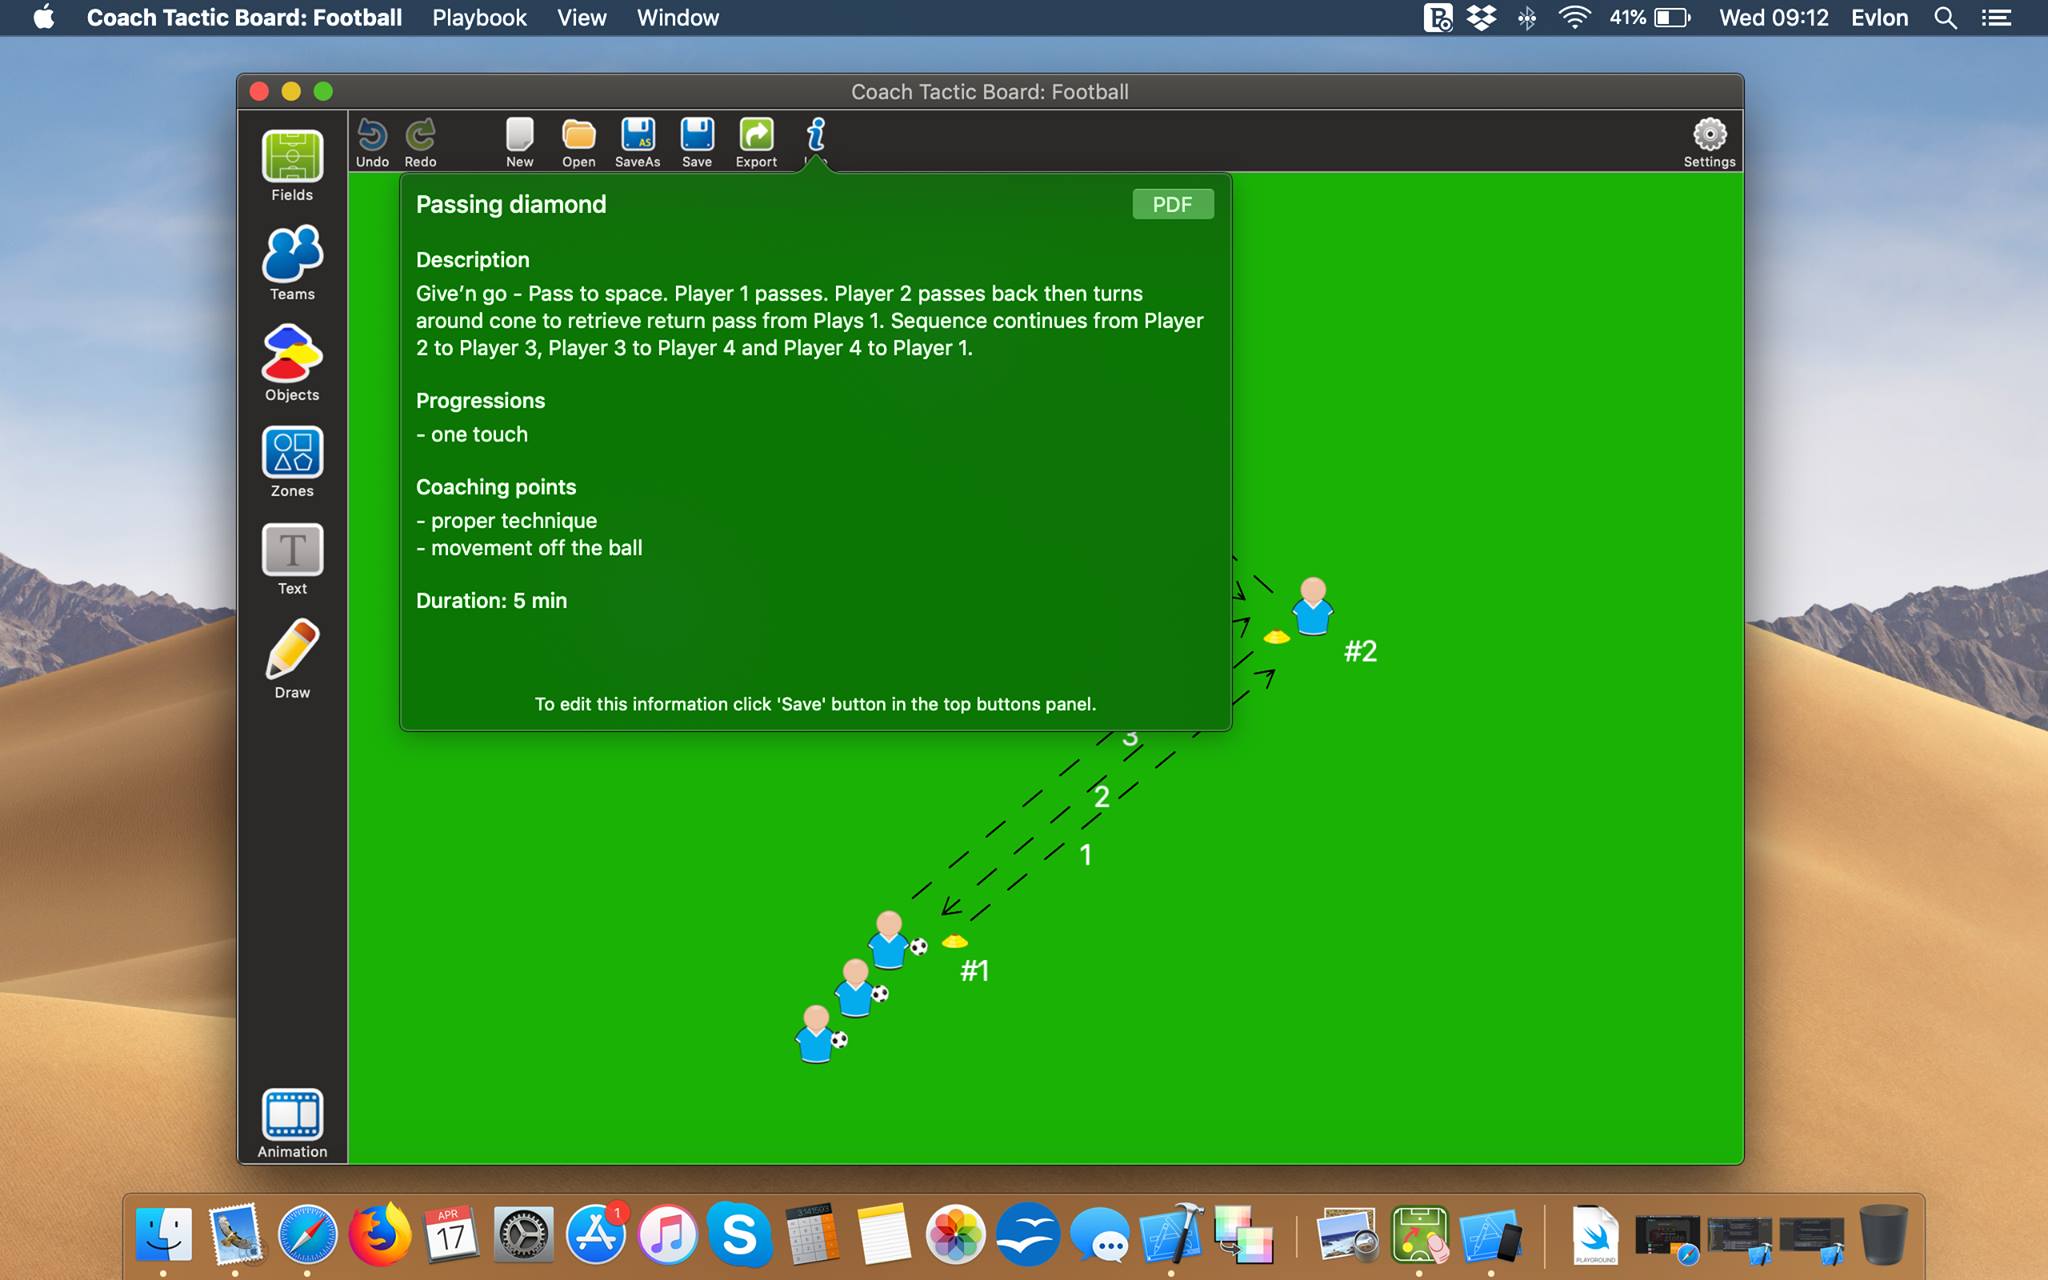The width and height of the screenshot is (2048, 1280).
Task: Open the Animation panel
Action: coord(292,1123)
